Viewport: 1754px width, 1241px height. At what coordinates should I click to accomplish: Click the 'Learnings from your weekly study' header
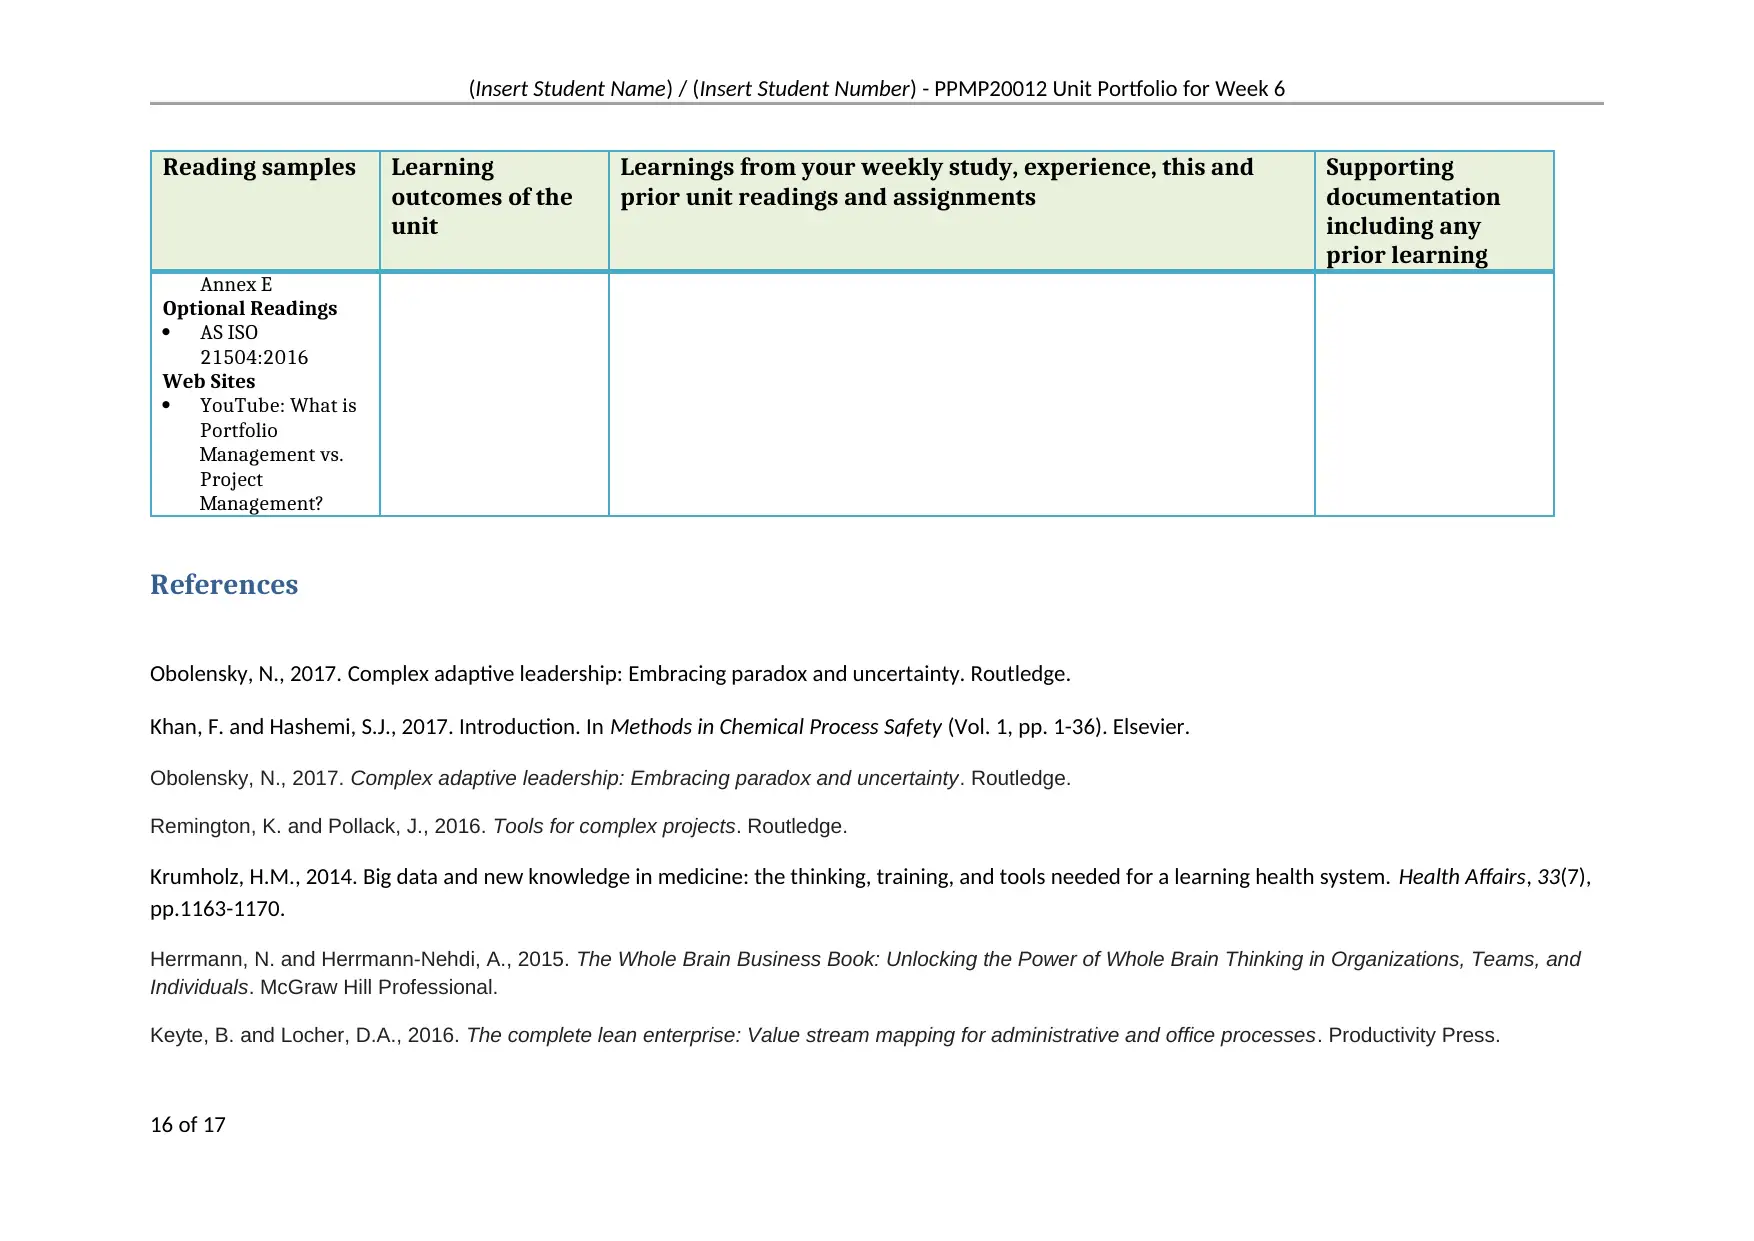click(936, 182)
